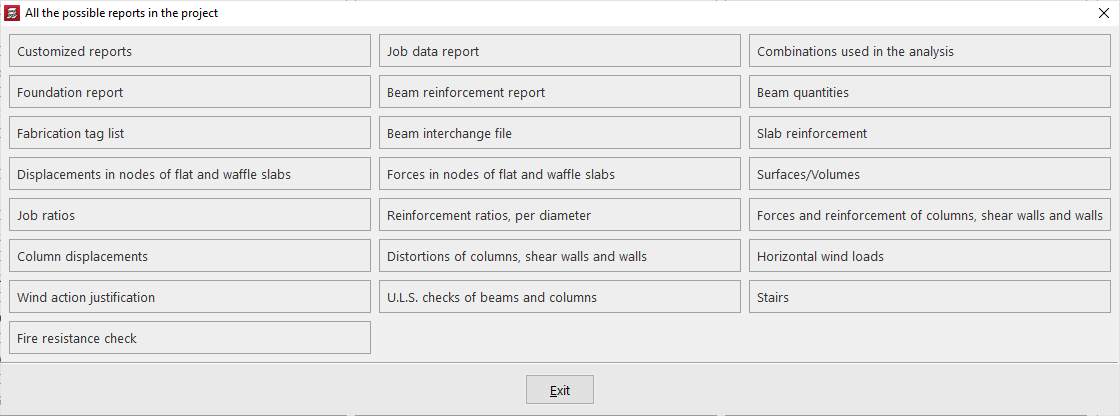This screenshot has width=1120, height=416.
Task: Open the Foundation report
Action: pos(189,93)
